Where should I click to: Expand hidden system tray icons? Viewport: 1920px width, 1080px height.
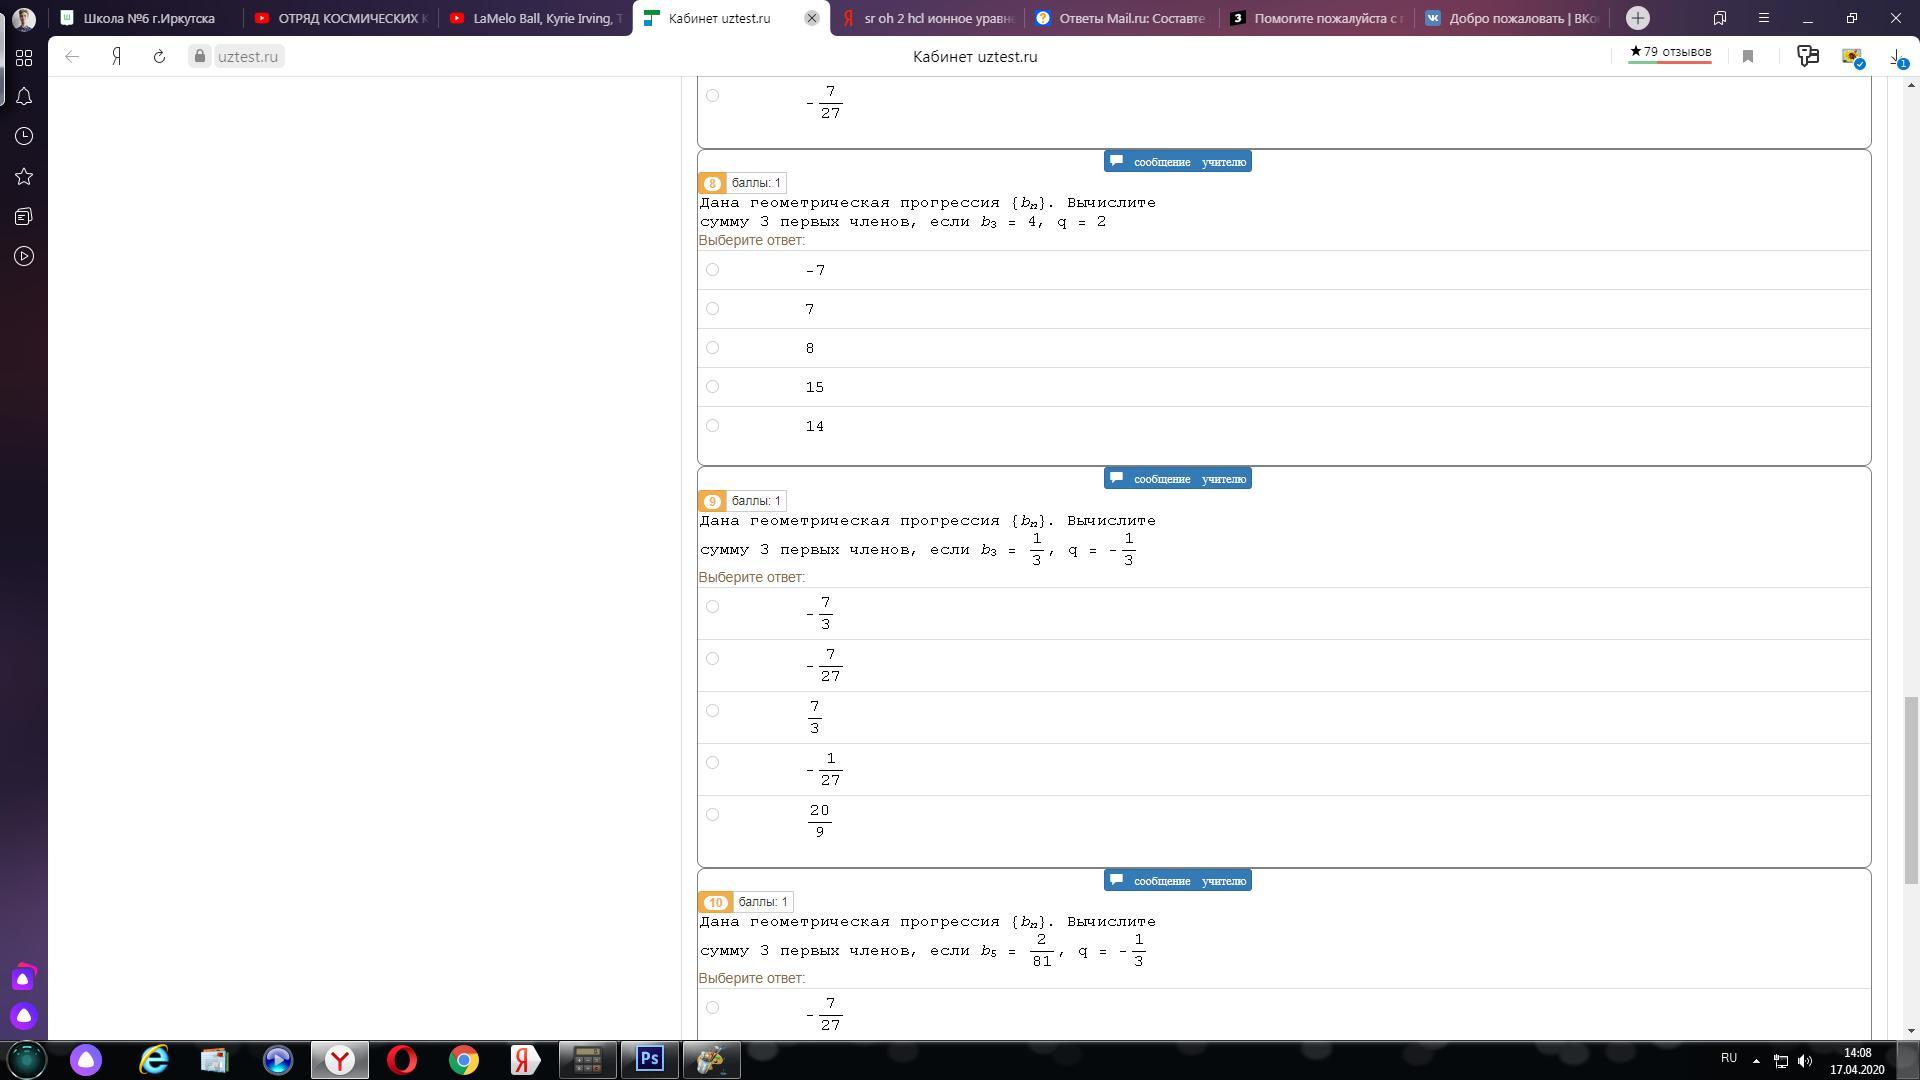click(1756, 1060)
